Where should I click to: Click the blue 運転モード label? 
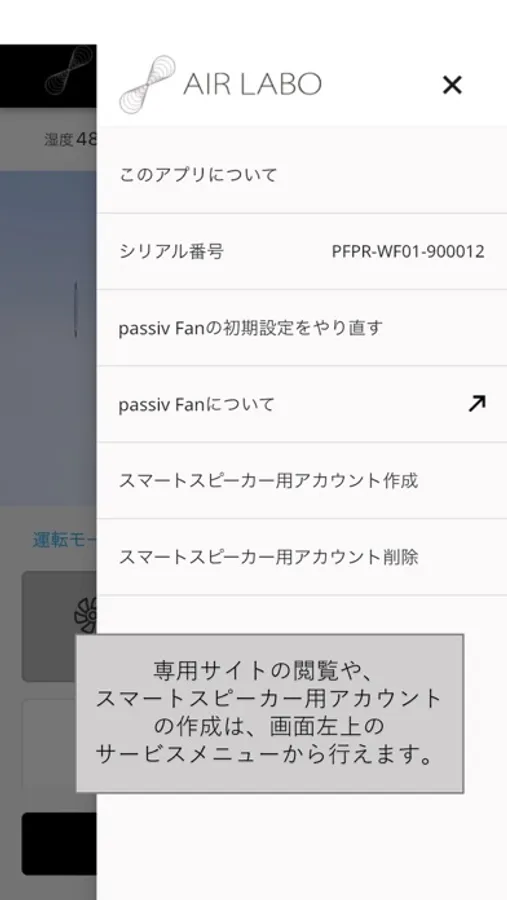point(64,540)
